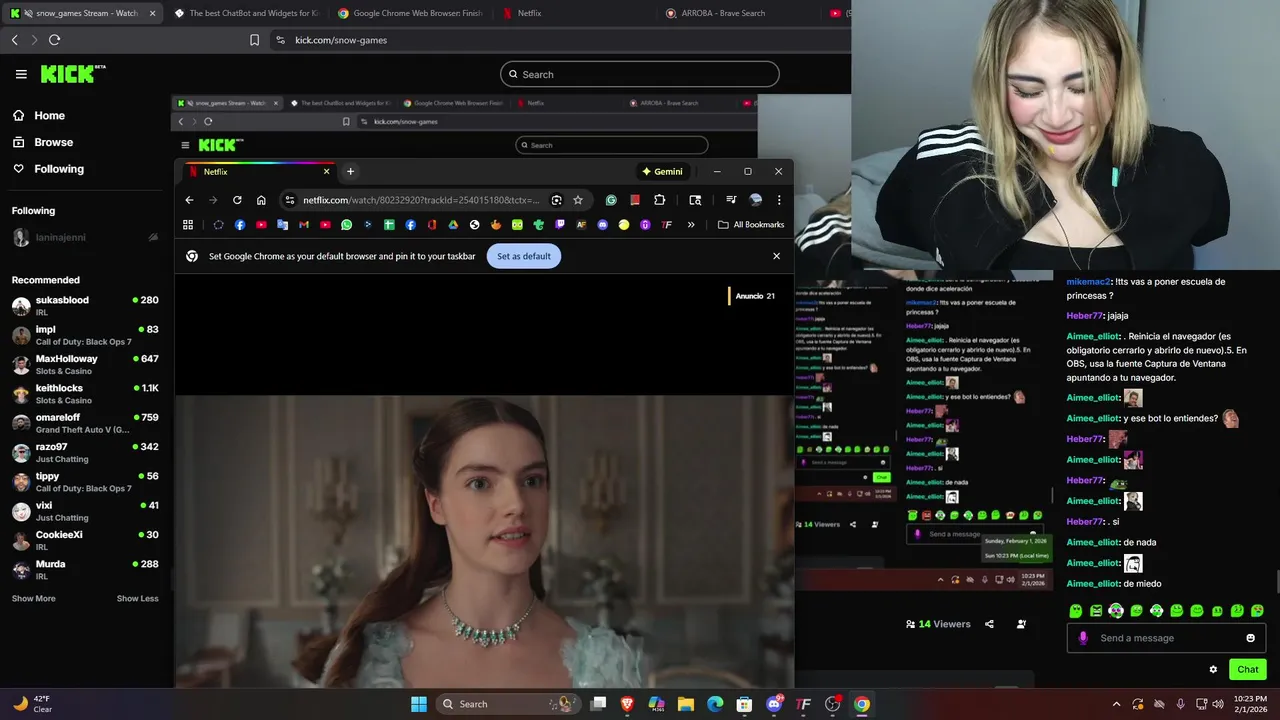Open the media controls icon in Chrome toolbar
This screenshot has width=1280, height=720.
pyautogui.click(x=731, y=200)
